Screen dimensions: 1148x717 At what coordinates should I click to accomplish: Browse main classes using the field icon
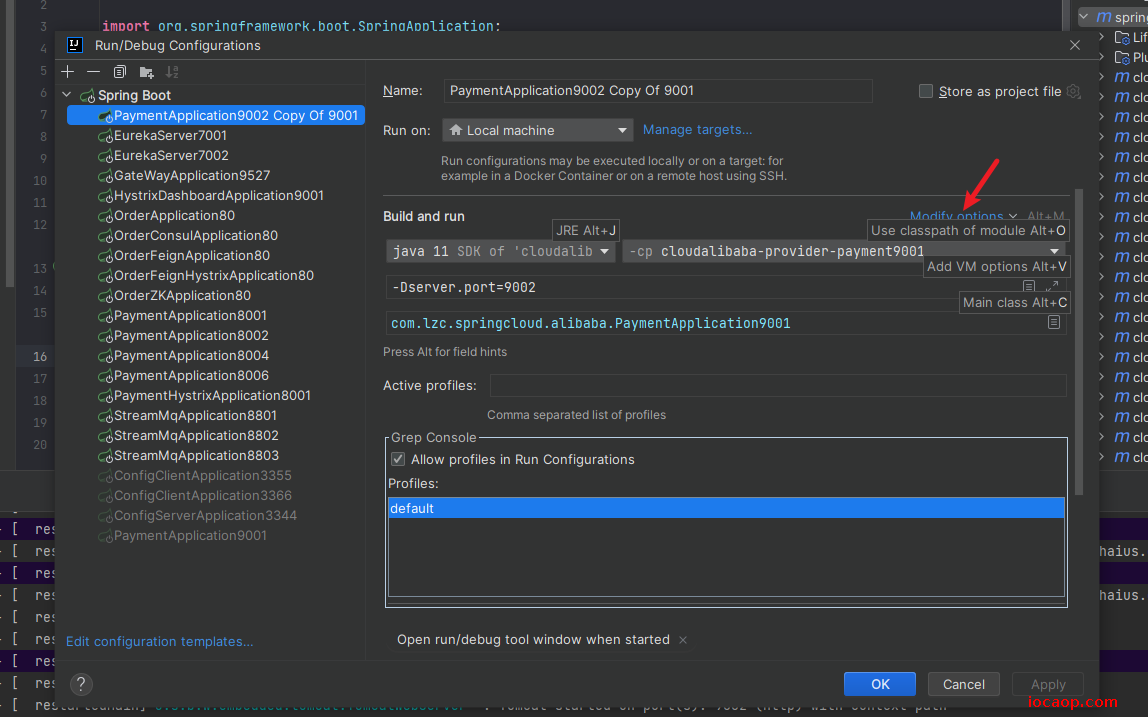pos(1054,322)
